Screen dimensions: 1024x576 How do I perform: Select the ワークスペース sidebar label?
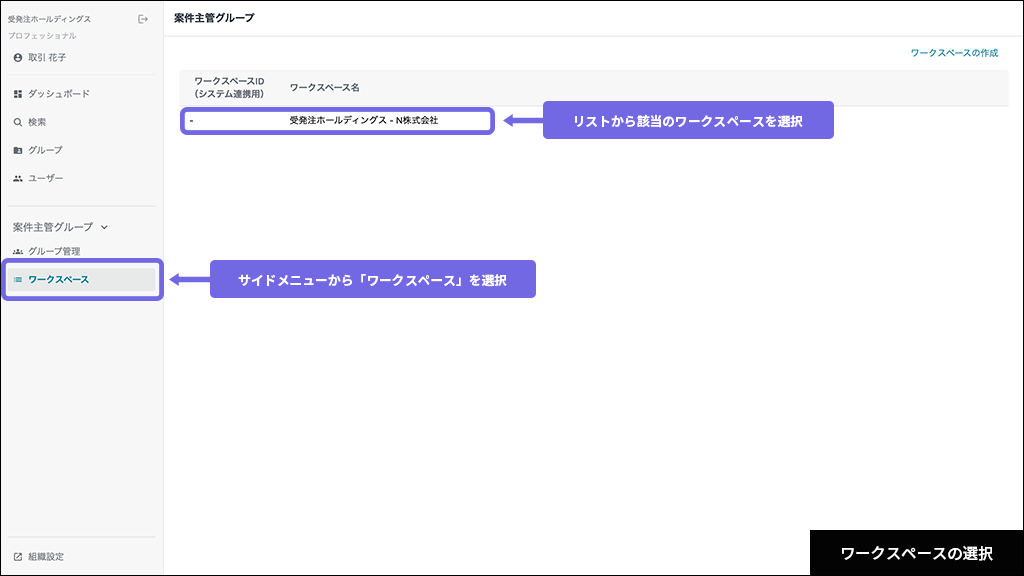58,280
